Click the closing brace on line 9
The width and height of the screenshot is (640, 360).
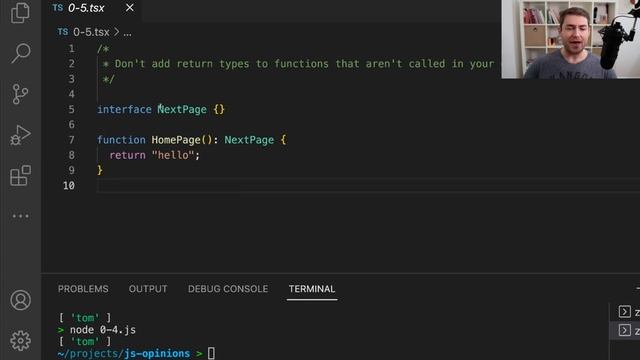click(100, 170)
